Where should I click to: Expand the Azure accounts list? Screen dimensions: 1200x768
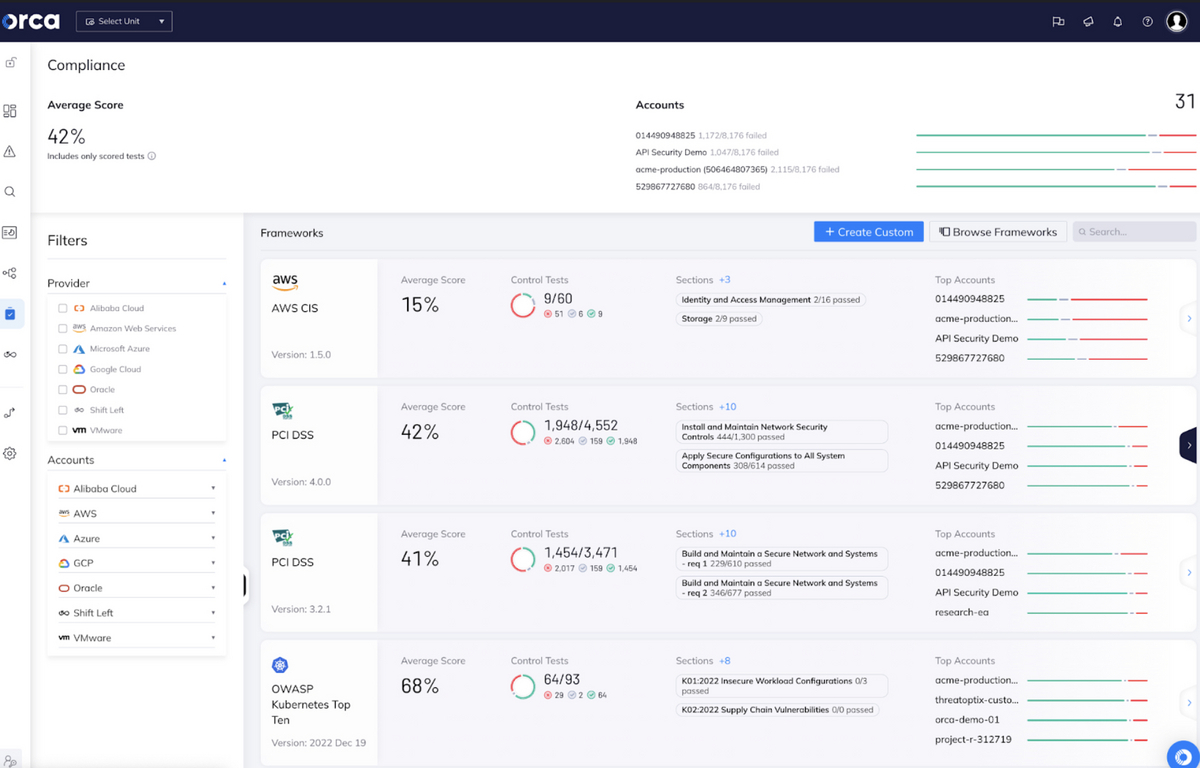pos(213,537)
